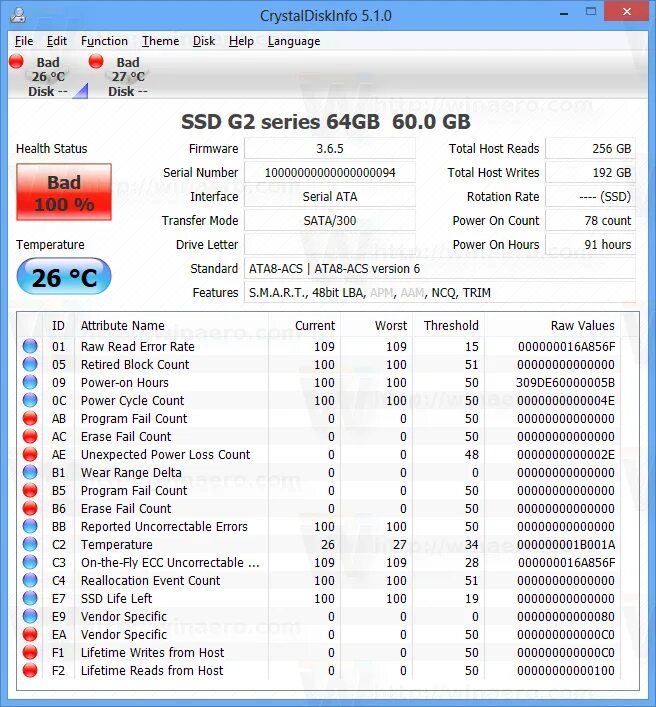Viewport: 656px width, 707px height.
Task: Click the red status icon for AC Erase Fail Count
Action: point(30,436)
